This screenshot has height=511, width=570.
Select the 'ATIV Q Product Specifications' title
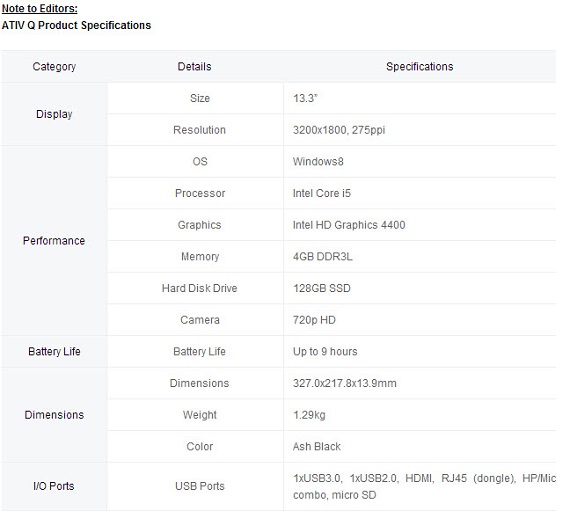coord(76,25)
